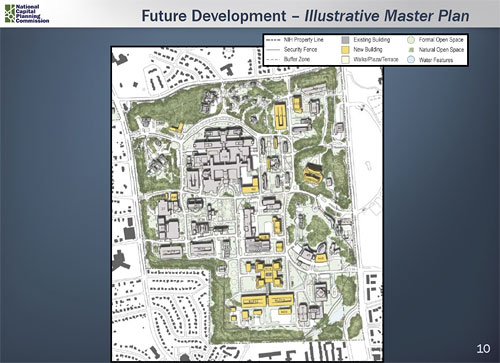This screenshot has height=363, width=500.
Task: Click the 'Existing Building' legend label
Action: coord(371,40)
